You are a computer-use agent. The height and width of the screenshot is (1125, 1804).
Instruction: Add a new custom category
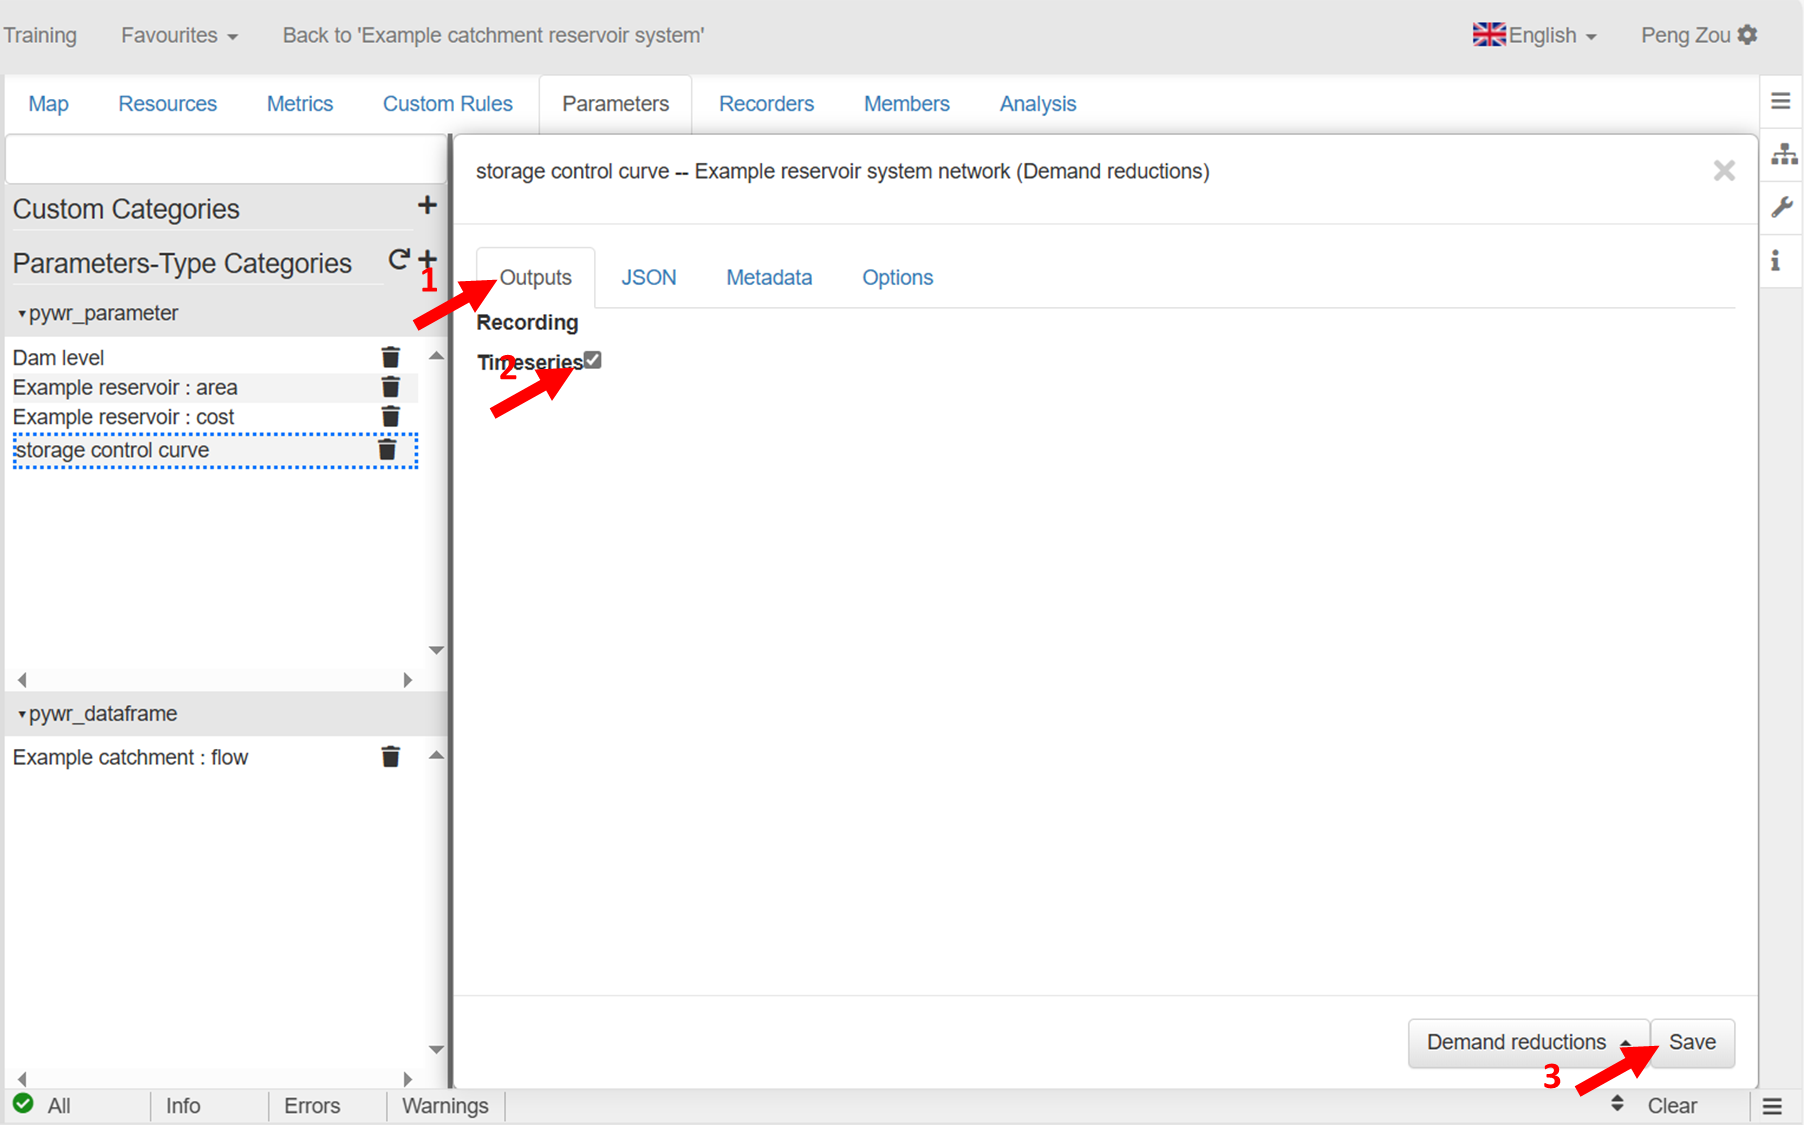pyautogui.click(x=427, y=206)
